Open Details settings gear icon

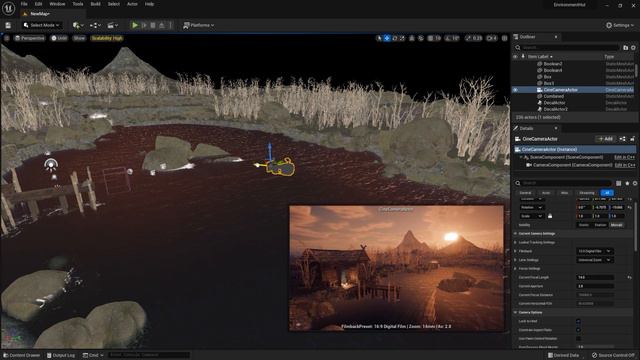(635, 183)
